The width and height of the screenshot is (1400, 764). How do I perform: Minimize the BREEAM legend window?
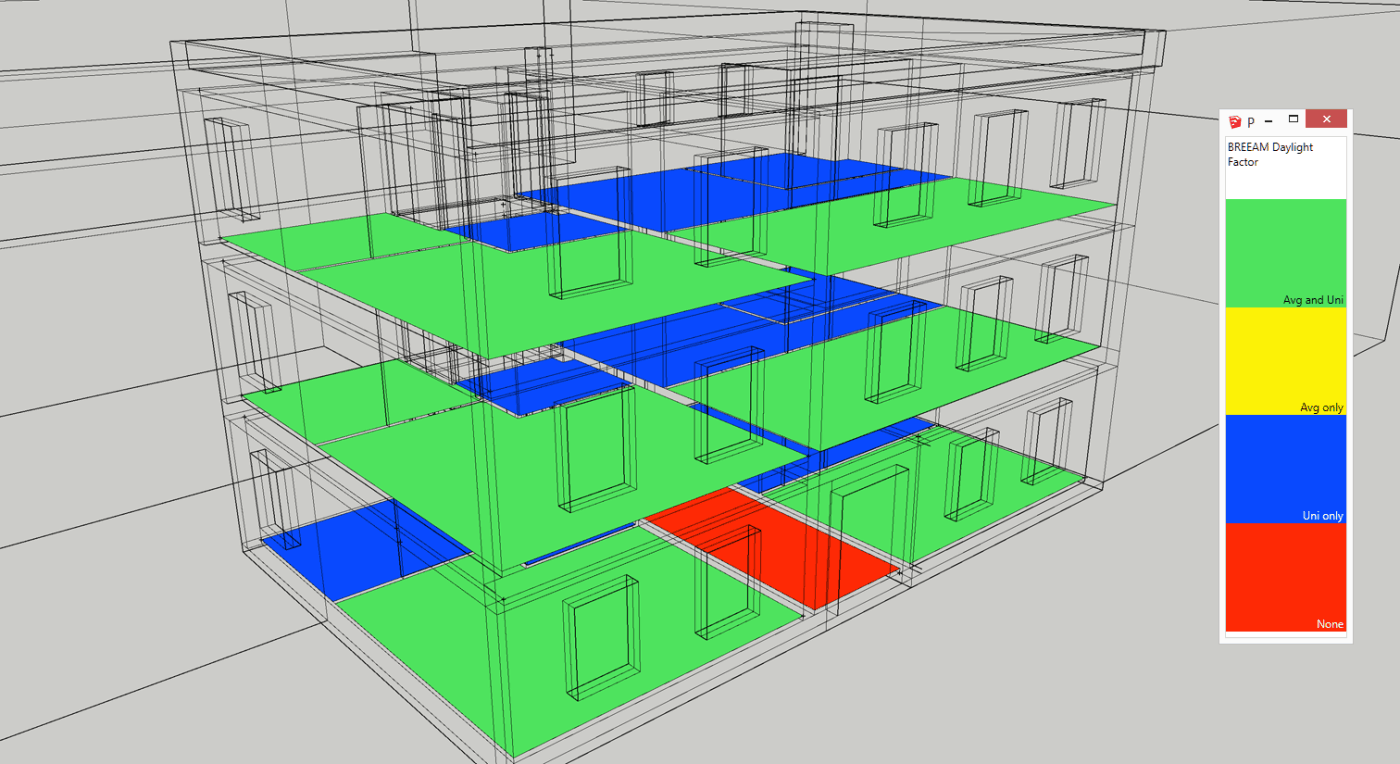1268,120
